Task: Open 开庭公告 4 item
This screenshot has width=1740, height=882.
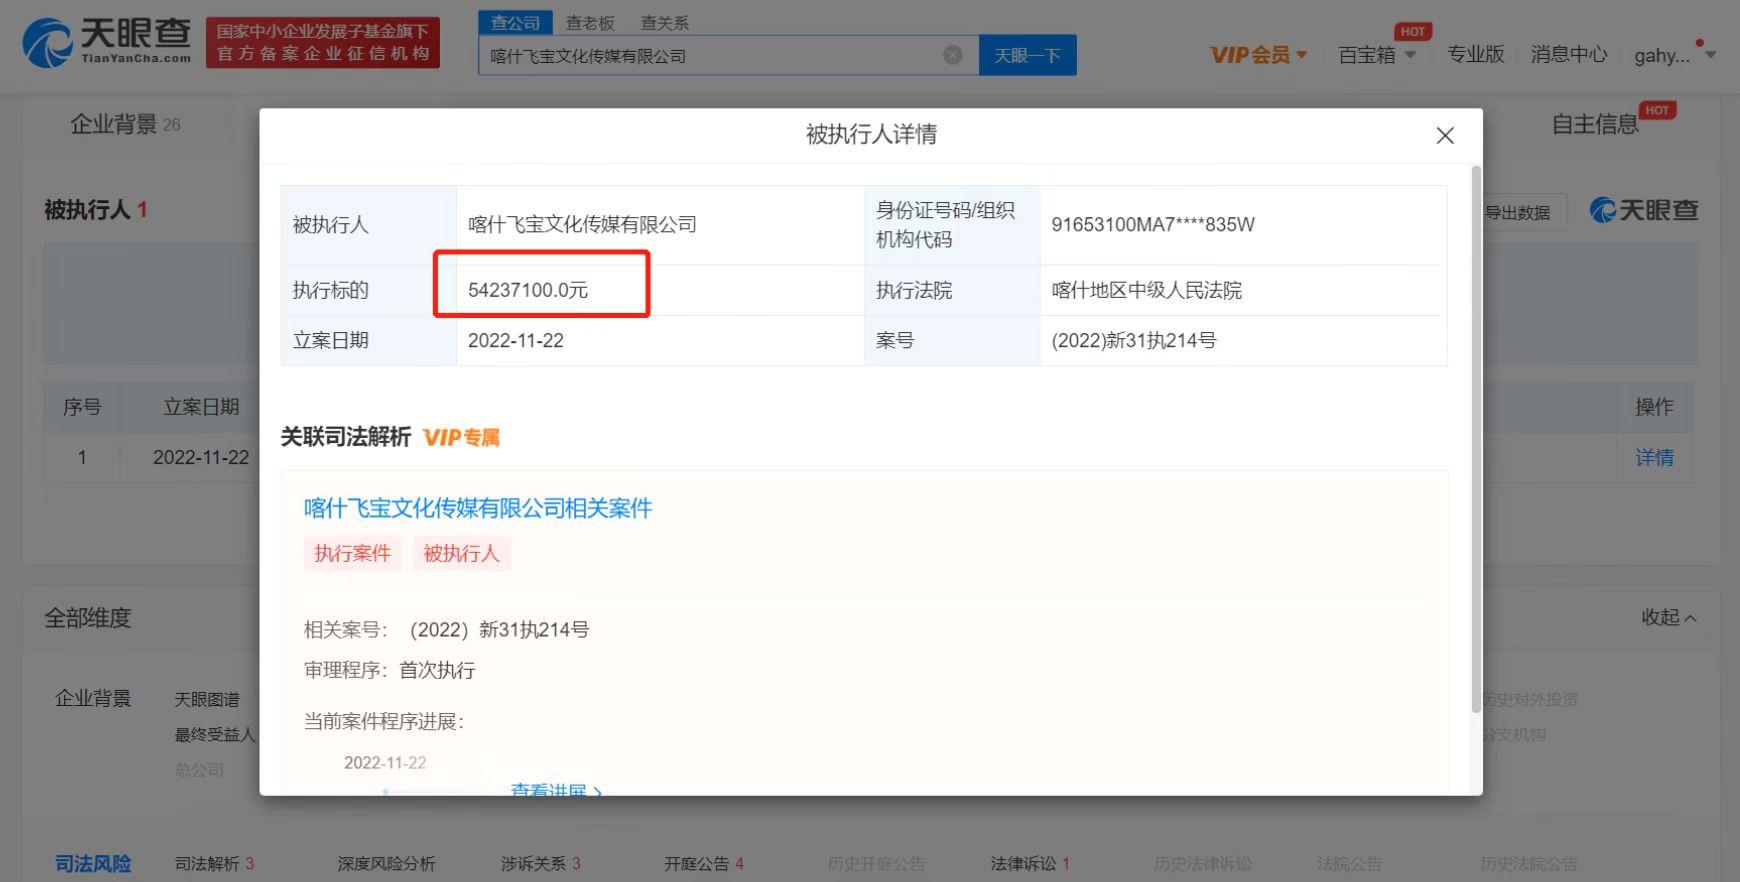Action: pos(704,863)
